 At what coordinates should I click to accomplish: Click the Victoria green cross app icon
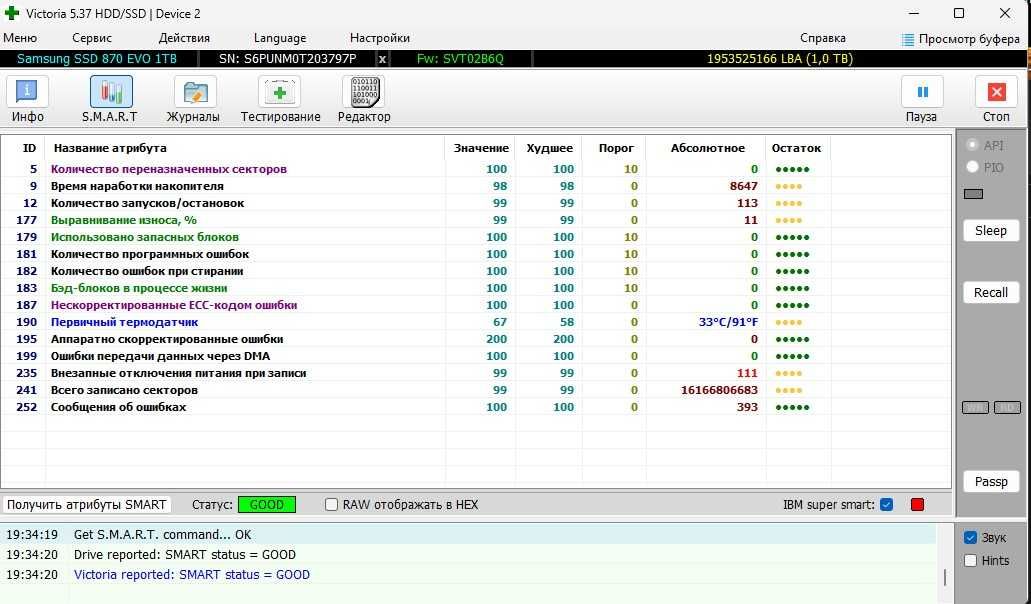click(x=12, y=13)
